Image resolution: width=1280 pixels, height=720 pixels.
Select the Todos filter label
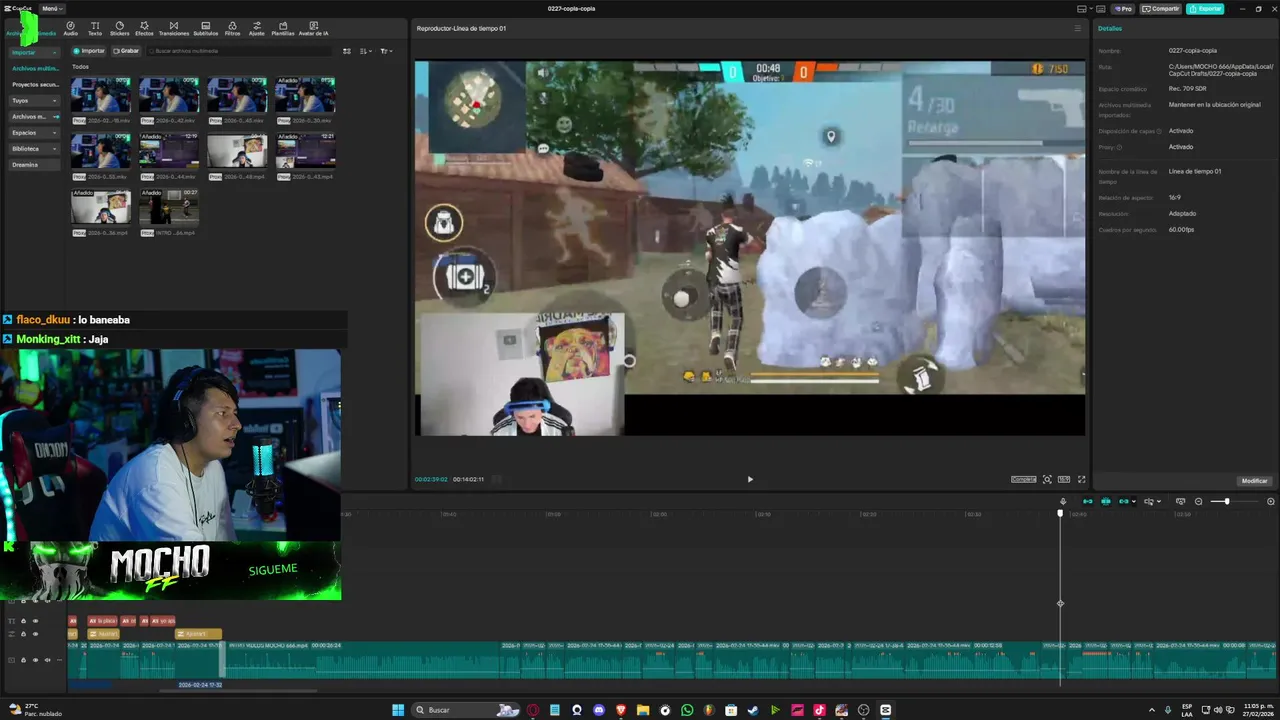[80, 67]
